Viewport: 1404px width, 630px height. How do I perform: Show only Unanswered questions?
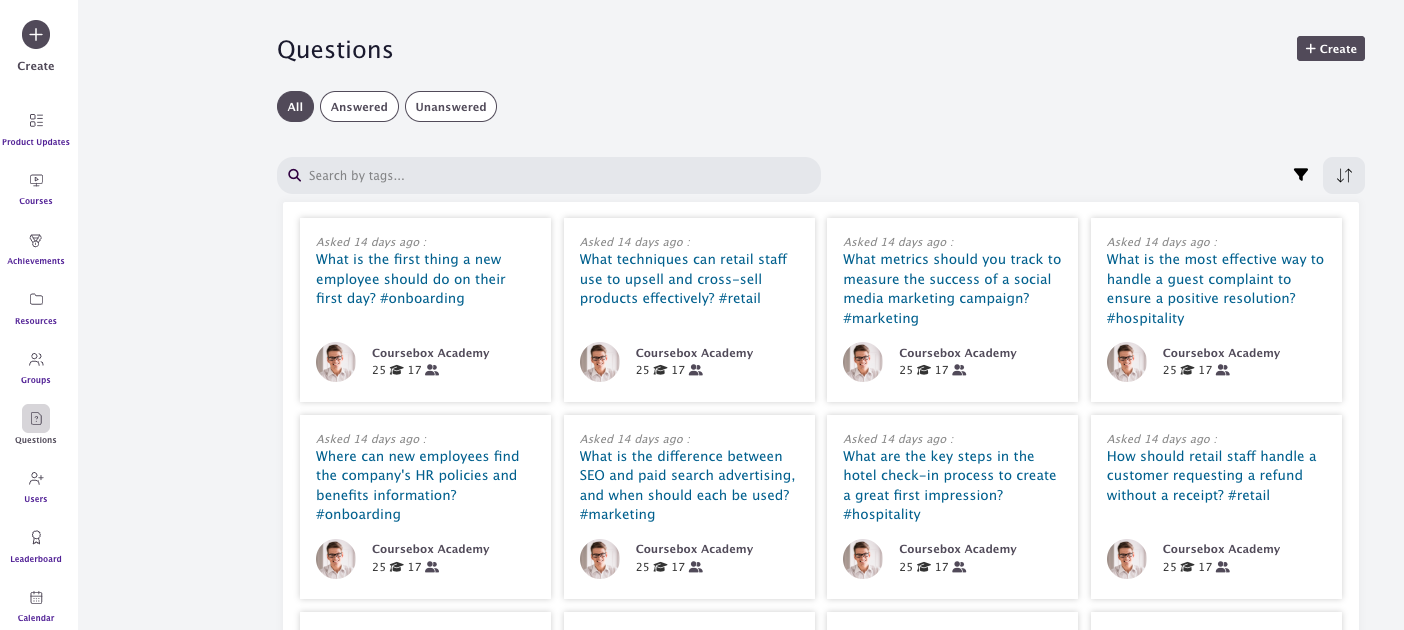coord(451,107)
